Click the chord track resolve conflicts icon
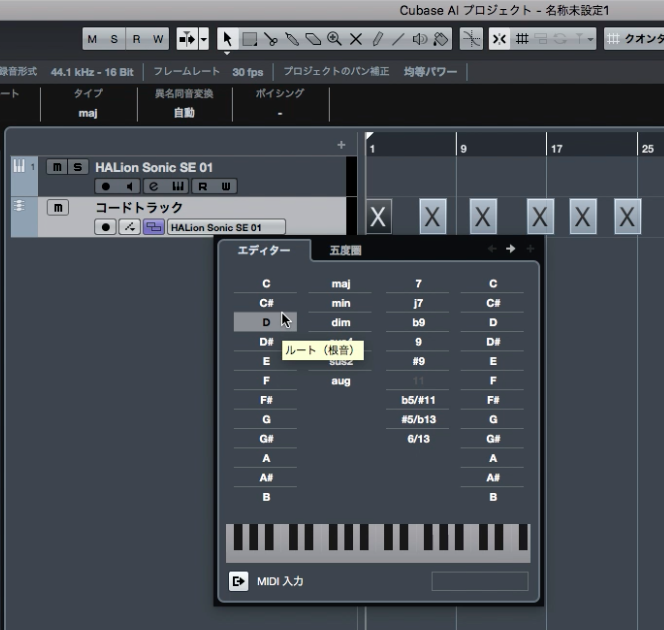Viewport: 664px width, 630px height. tap(130, 227)
